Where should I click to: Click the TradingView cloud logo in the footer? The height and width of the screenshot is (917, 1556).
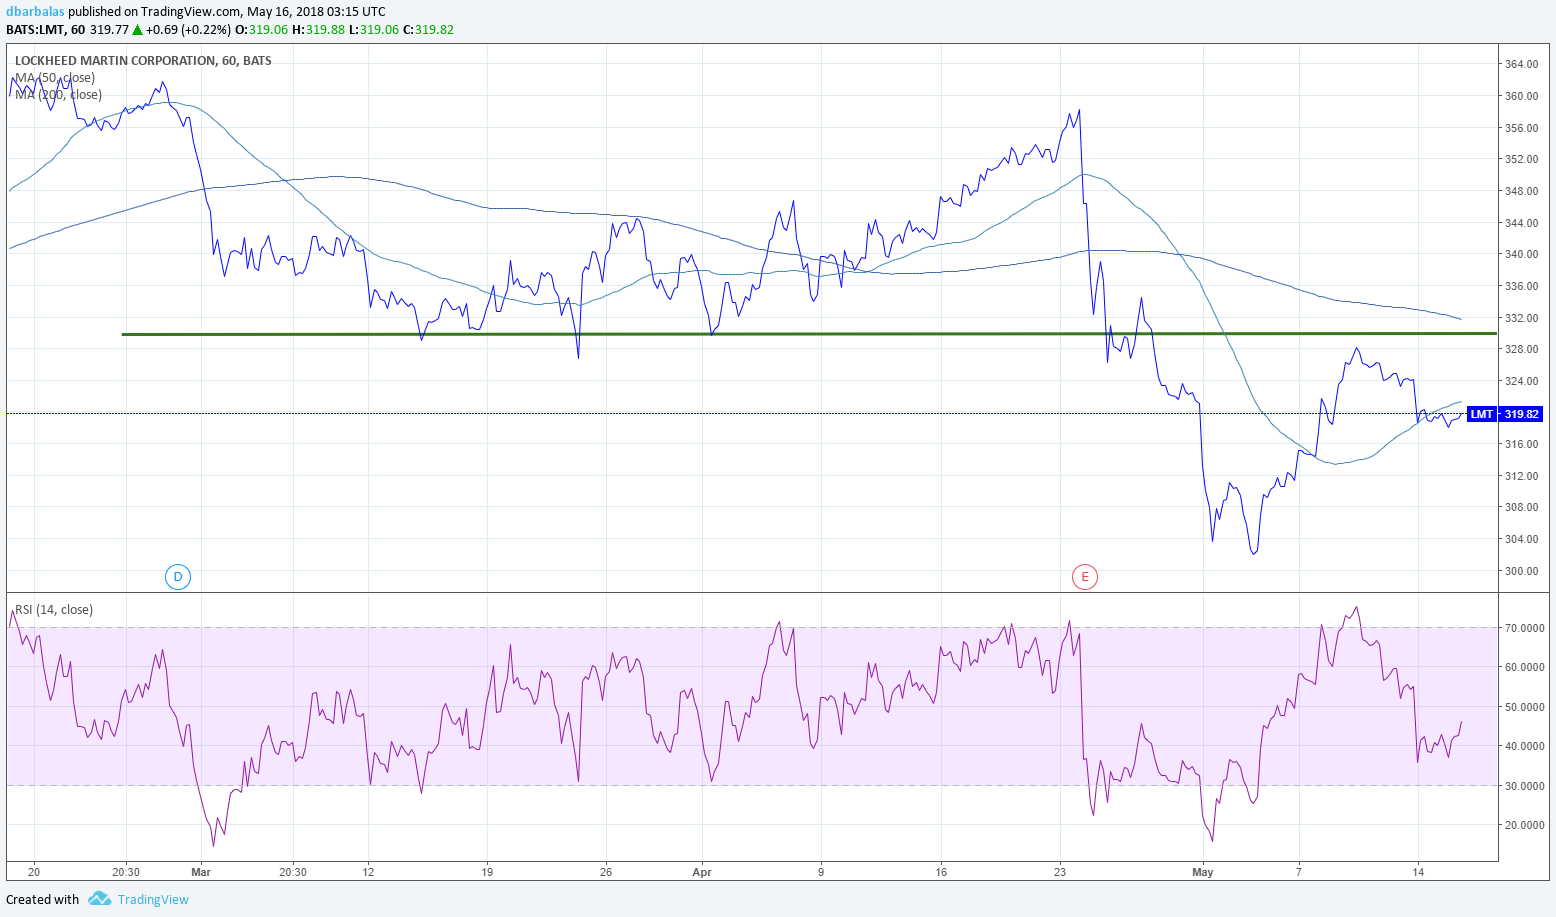click(99, 899)
